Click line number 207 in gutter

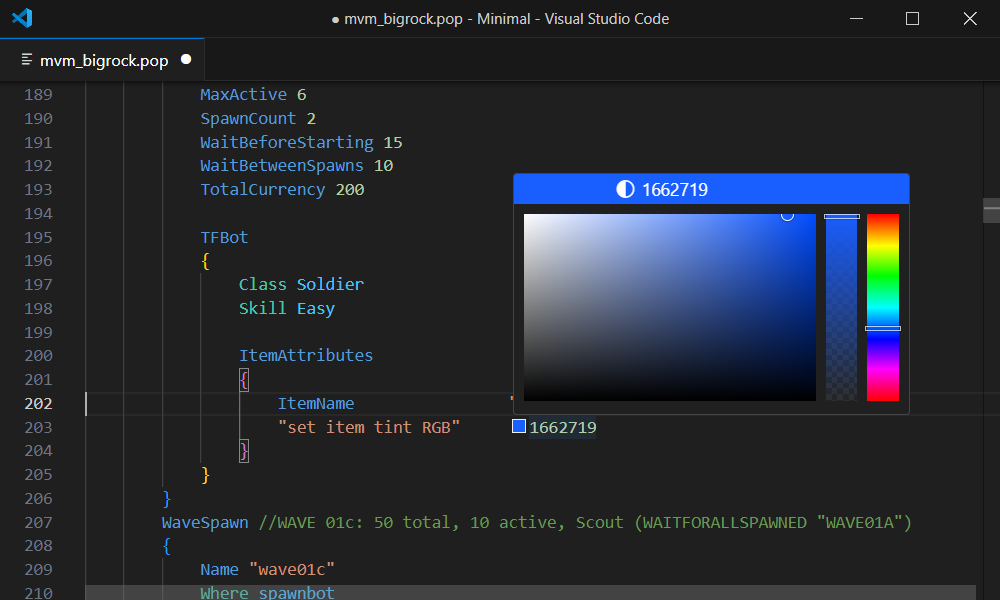[38, 523]
